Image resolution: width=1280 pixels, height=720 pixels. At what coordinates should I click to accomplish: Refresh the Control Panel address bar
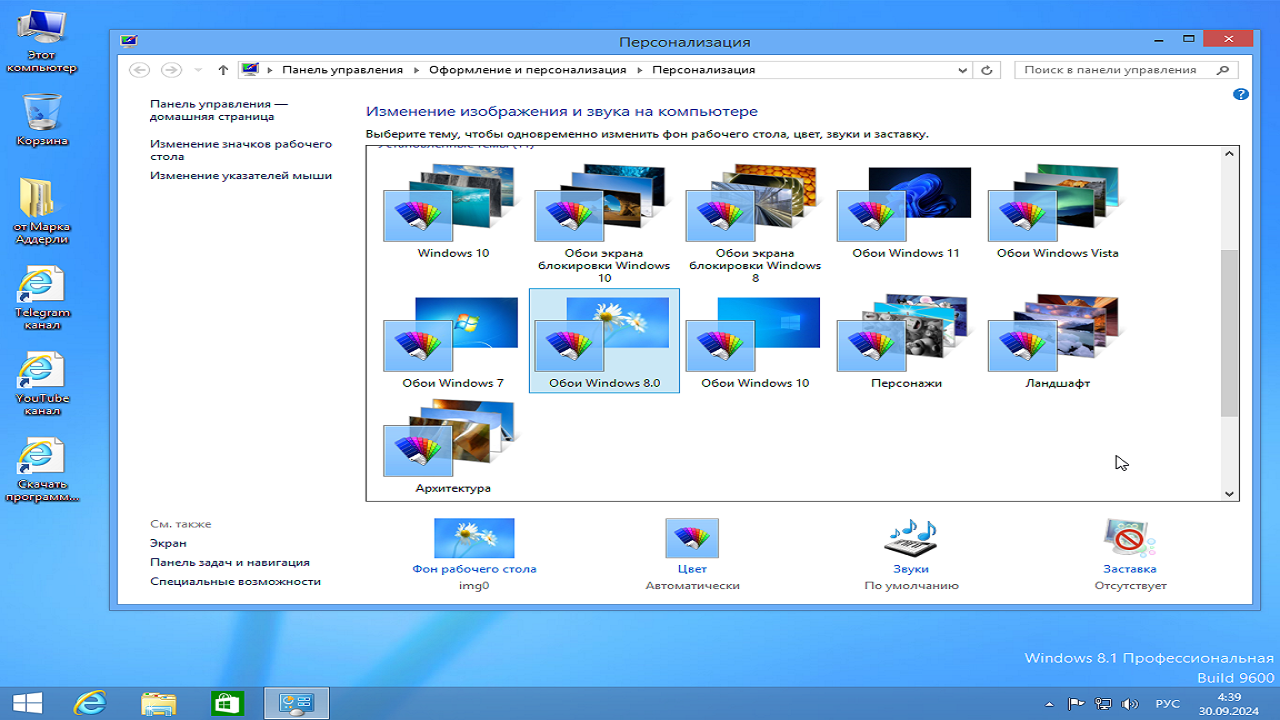click(987, 70)
